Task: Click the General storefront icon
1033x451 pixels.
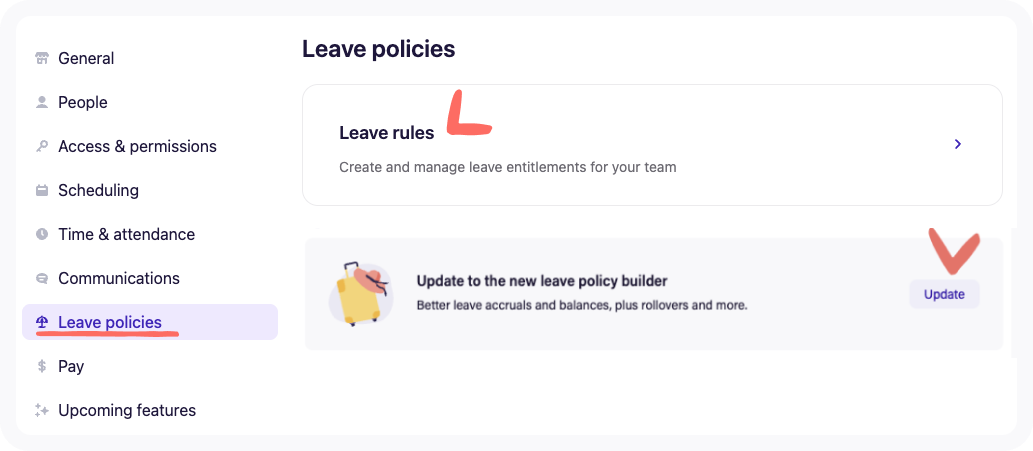Action: 42,58
